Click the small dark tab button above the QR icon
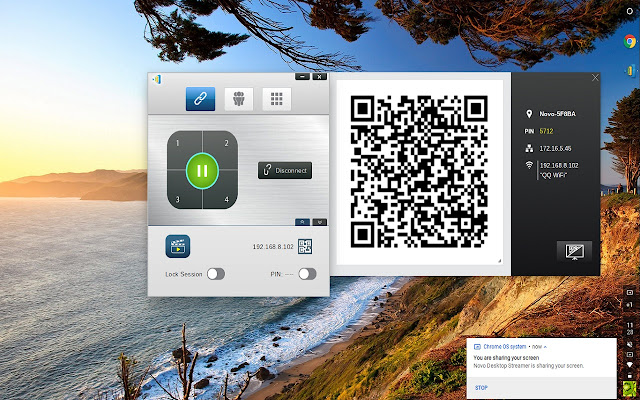 coord(320,222)
